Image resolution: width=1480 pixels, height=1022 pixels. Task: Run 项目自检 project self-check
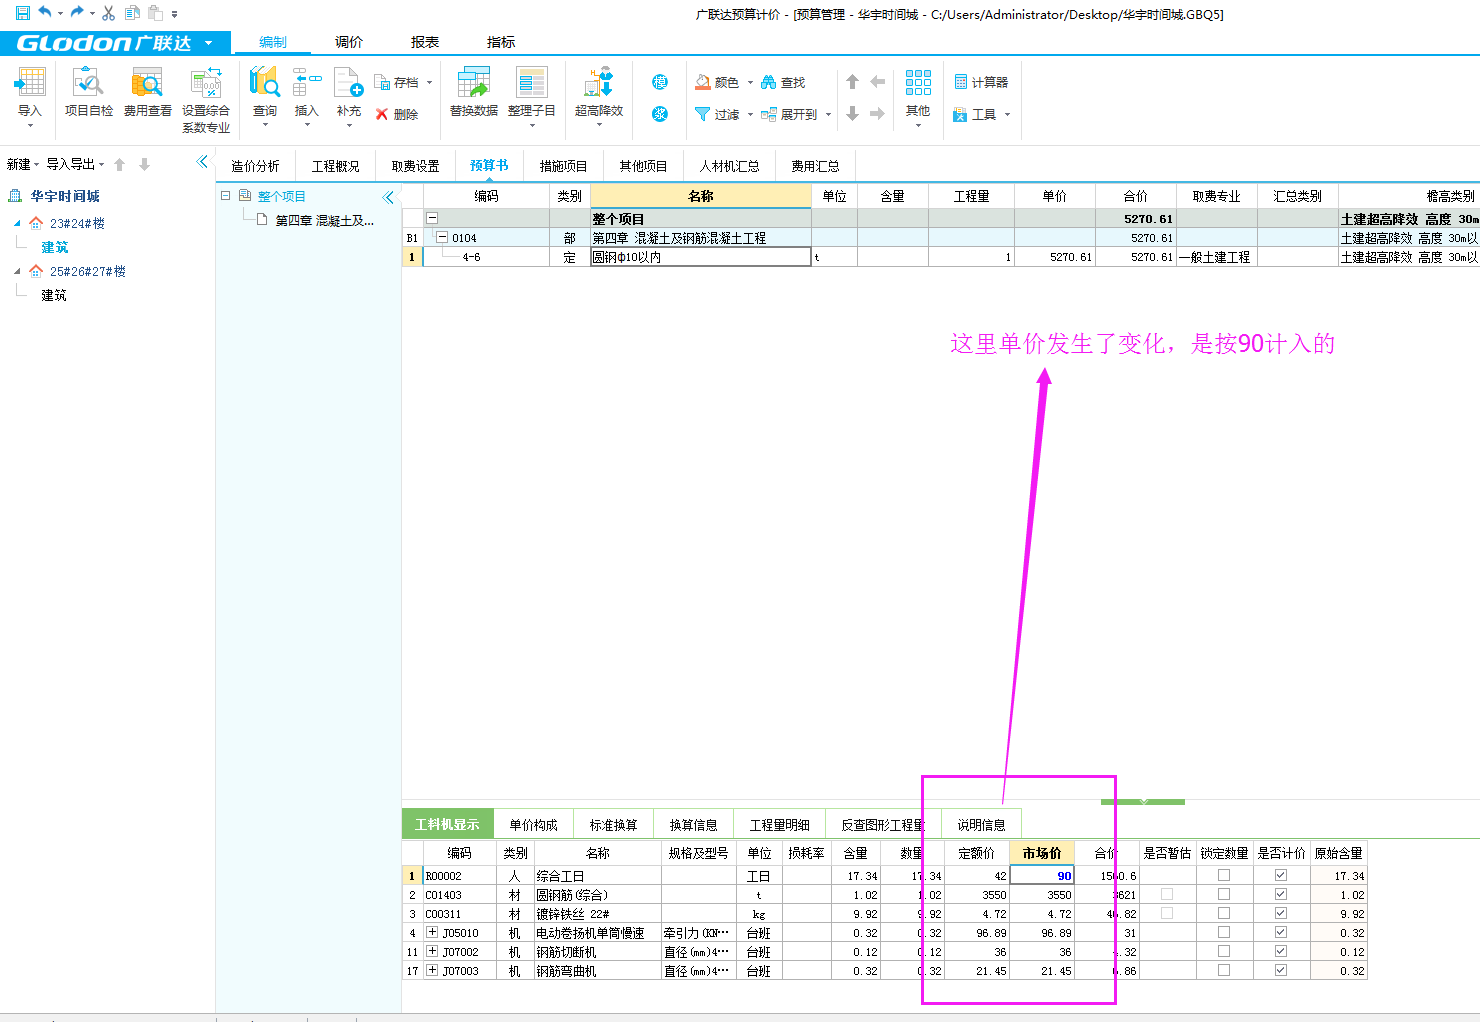(x=89, y=92)
